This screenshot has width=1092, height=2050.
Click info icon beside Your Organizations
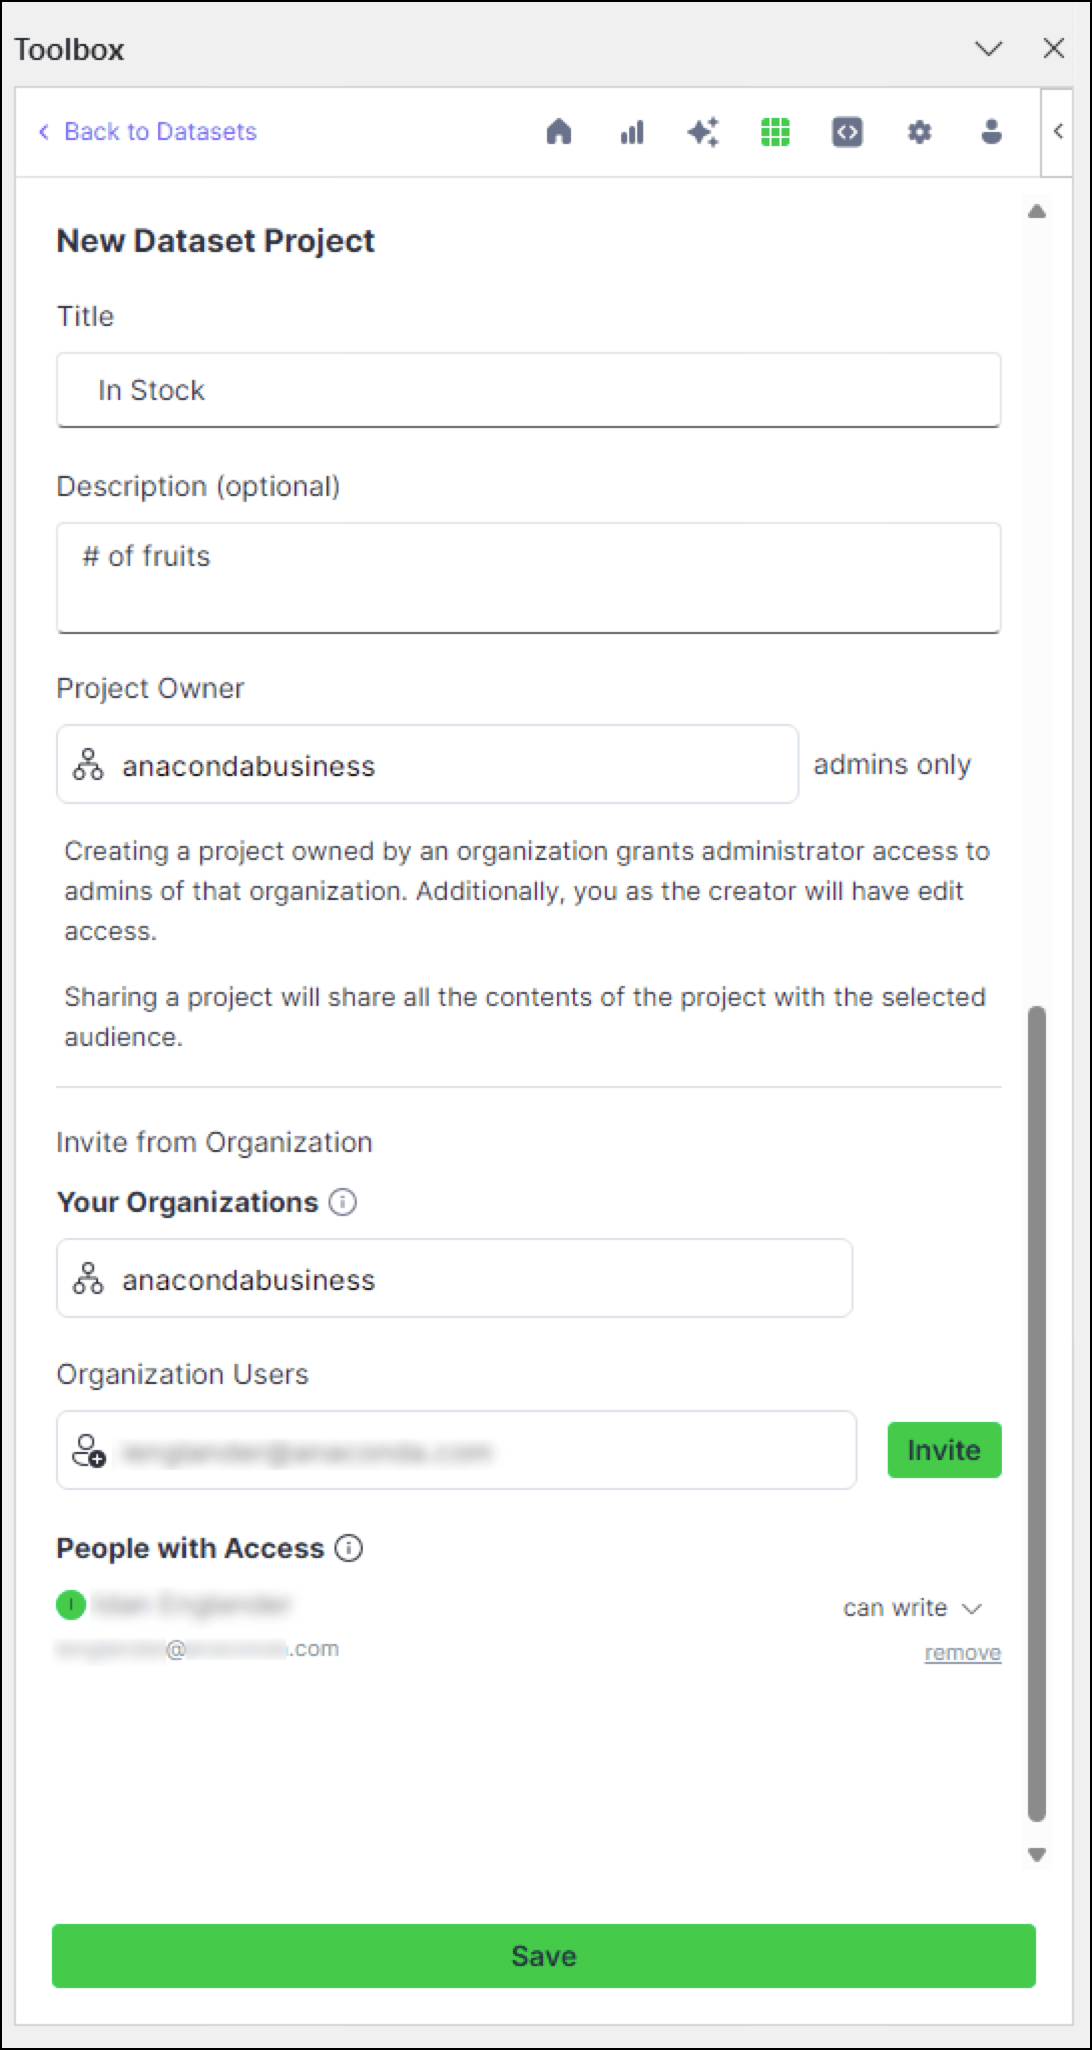(x=343, y=1202)
